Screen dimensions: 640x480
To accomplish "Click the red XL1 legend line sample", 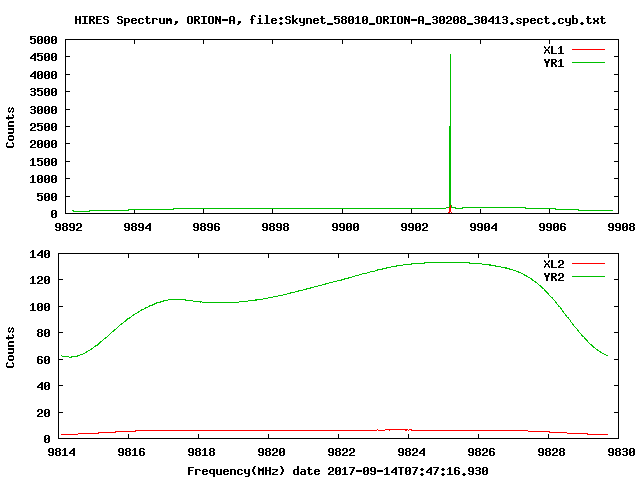I will (x=588, y=50).
